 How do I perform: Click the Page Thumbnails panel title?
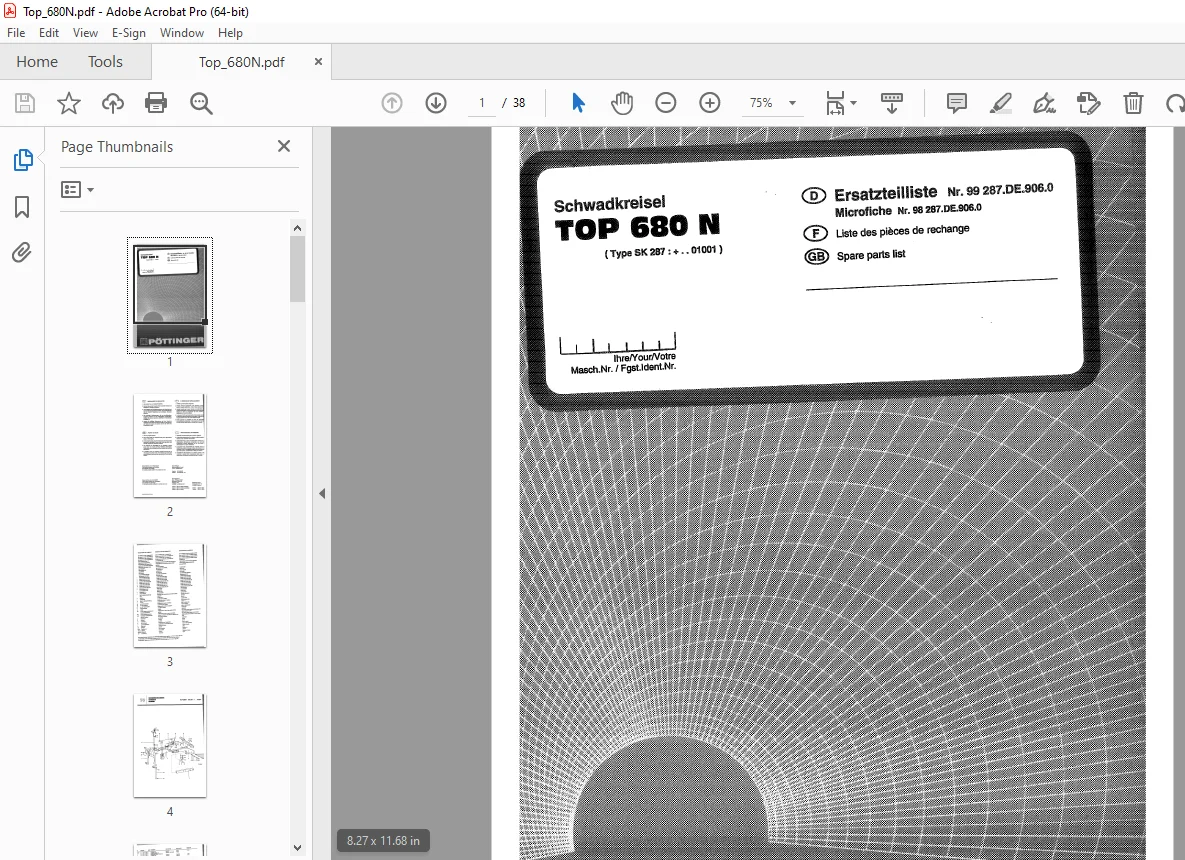(x=117, y=147)
